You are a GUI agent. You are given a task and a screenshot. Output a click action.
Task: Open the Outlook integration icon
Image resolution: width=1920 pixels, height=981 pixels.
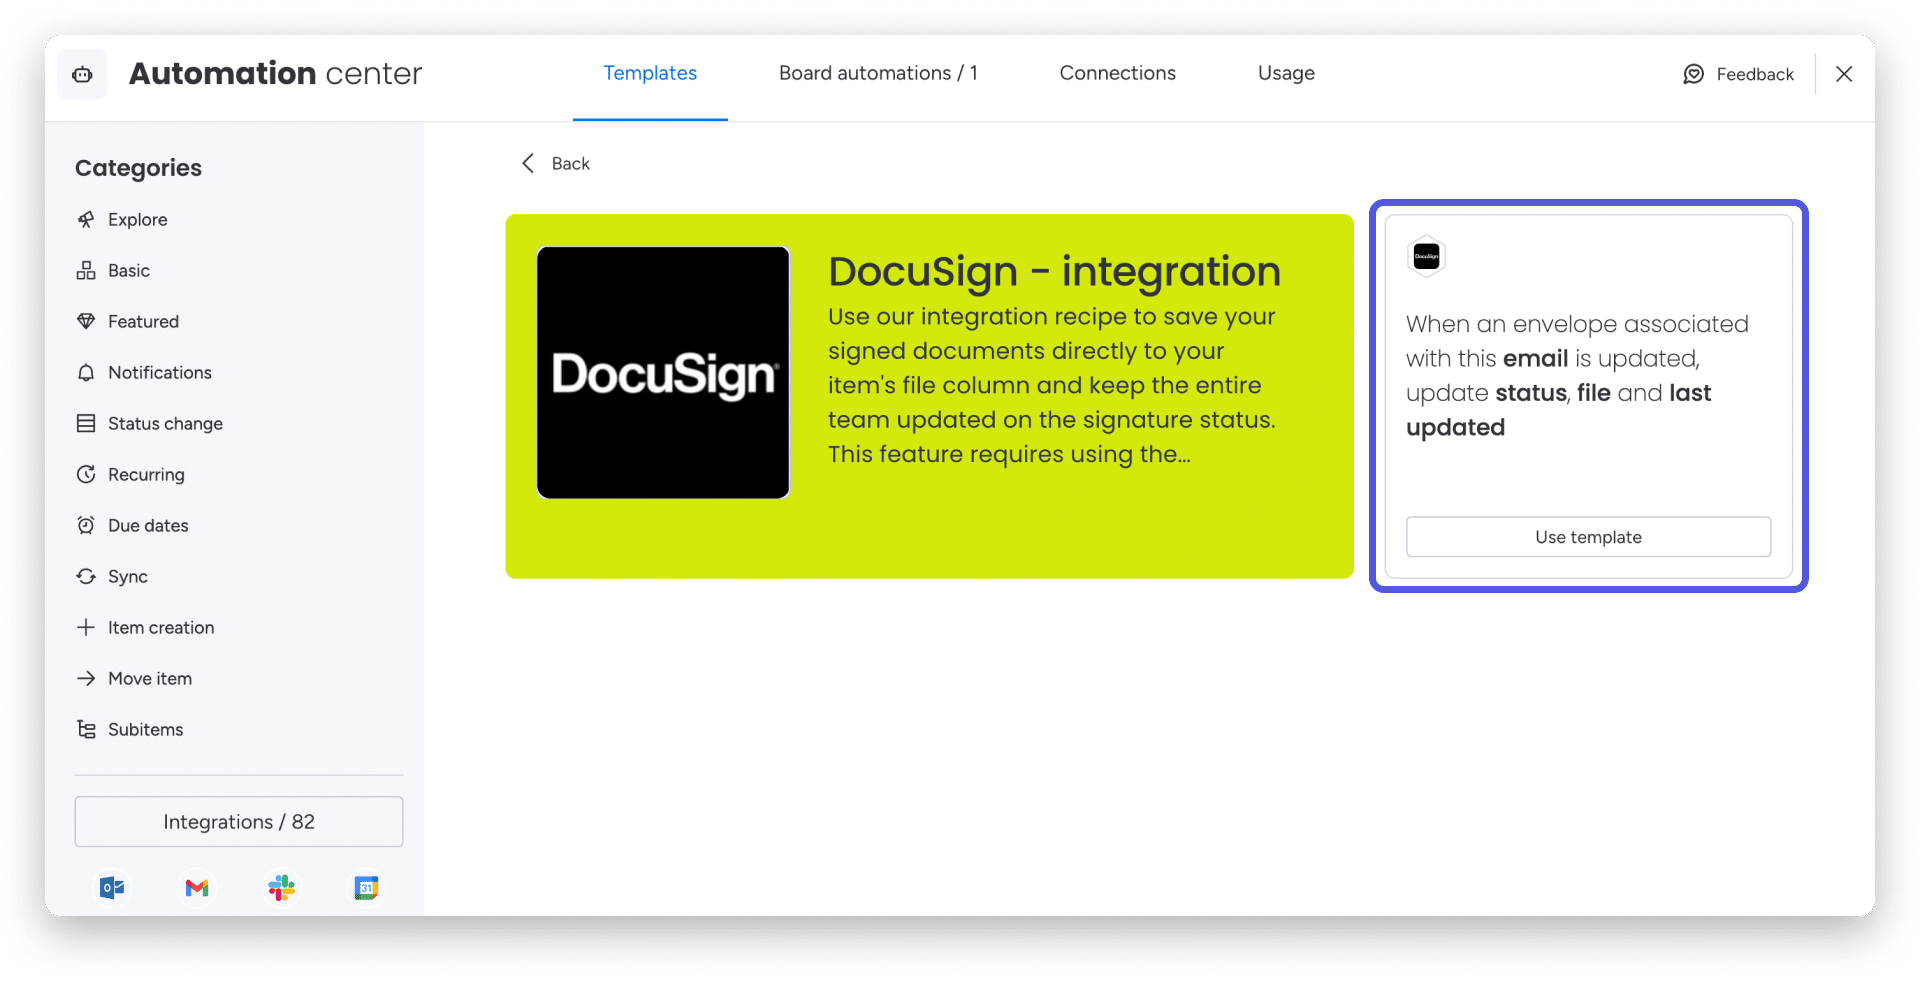click(112, 887)
